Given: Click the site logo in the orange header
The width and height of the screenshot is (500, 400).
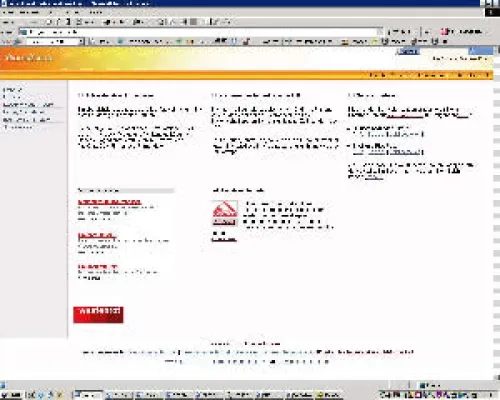Looking at the screenshot, I should pos(29,58).
